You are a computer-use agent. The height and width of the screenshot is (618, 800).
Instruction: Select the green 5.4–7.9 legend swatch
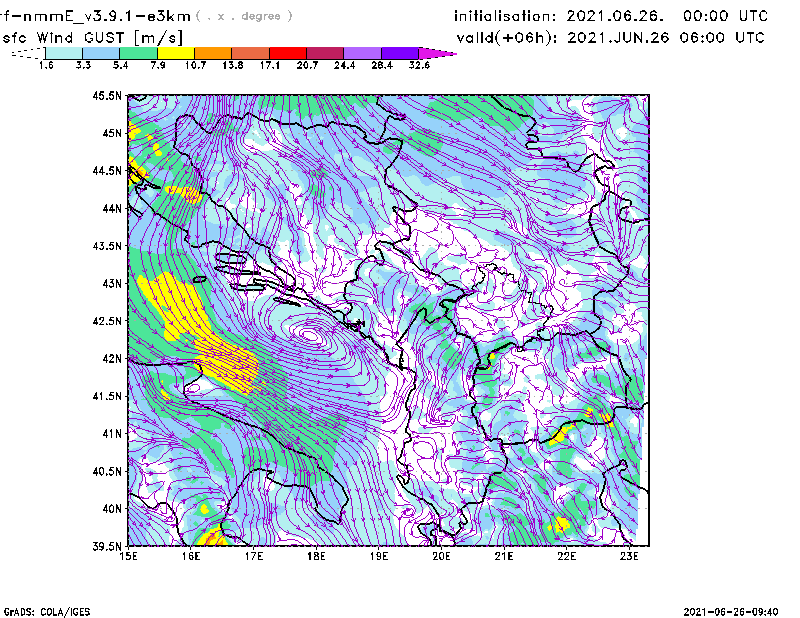coord(138,53)
